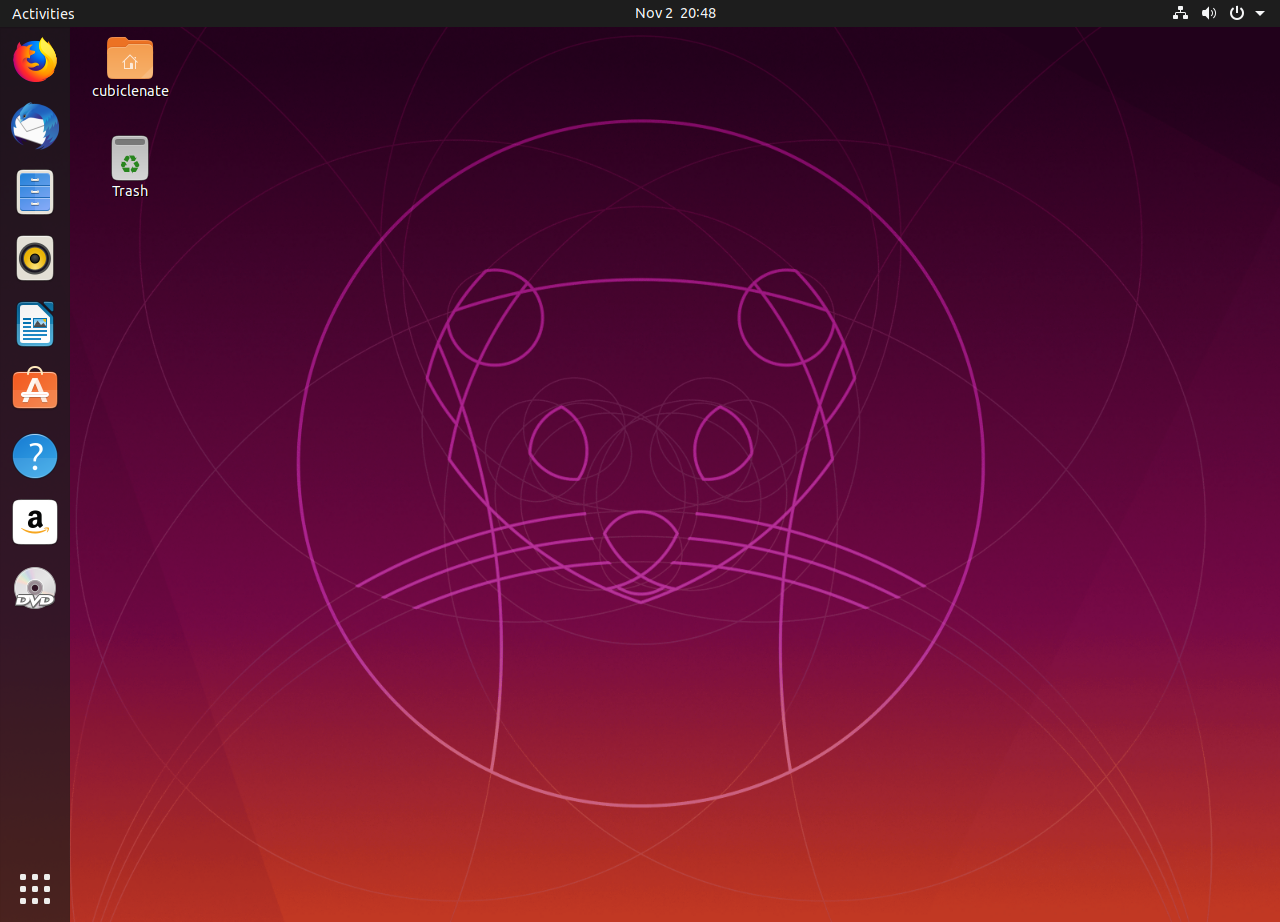Open the cubiclenate home folder

tap(130, 58)
